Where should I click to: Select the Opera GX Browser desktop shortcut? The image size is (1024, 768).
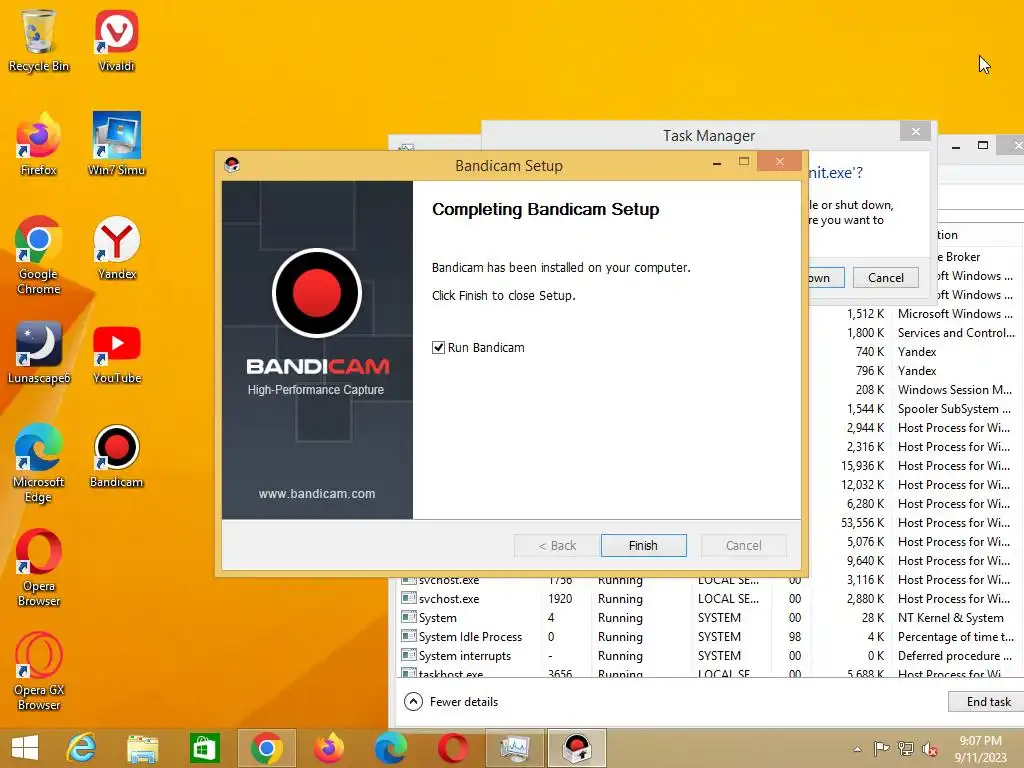coord(39,671)
